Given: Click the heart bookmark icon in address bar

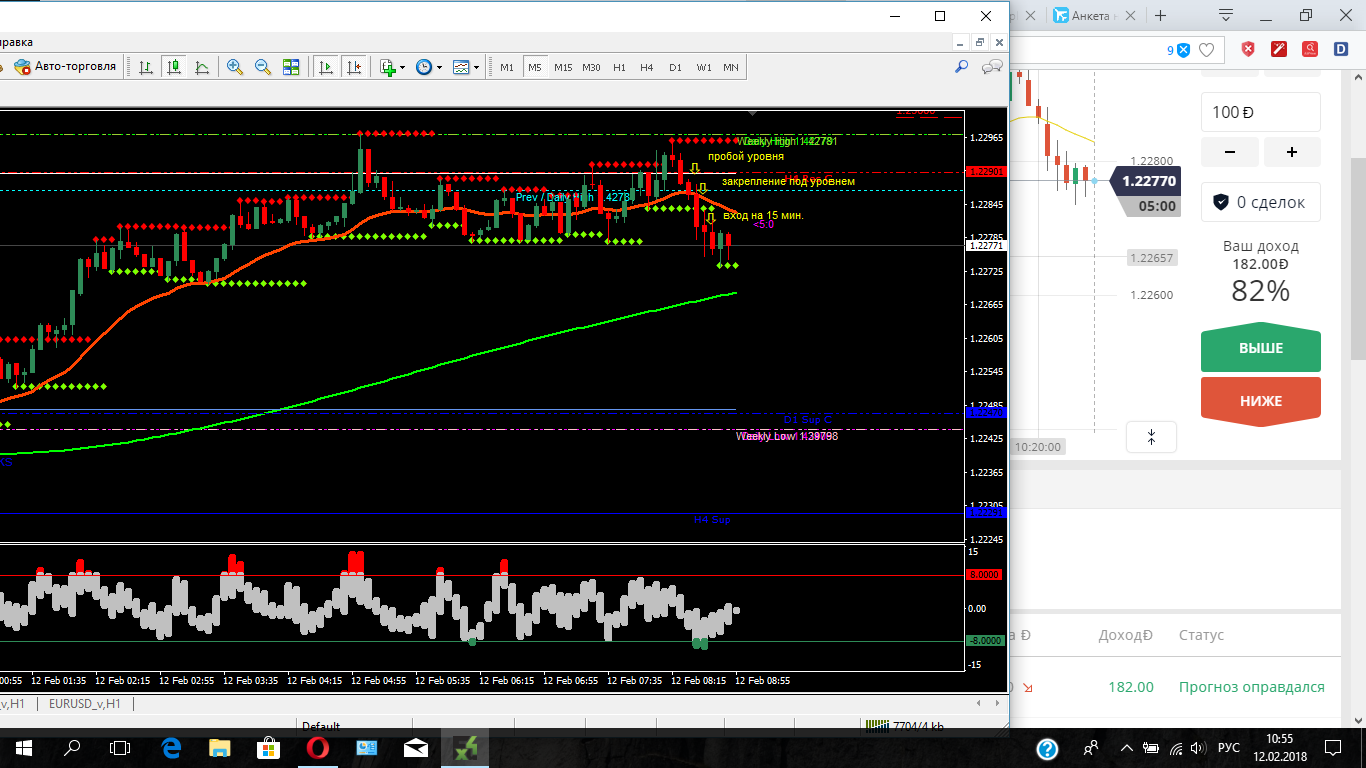Looking at the screenshot, I should coord(1207,49).
